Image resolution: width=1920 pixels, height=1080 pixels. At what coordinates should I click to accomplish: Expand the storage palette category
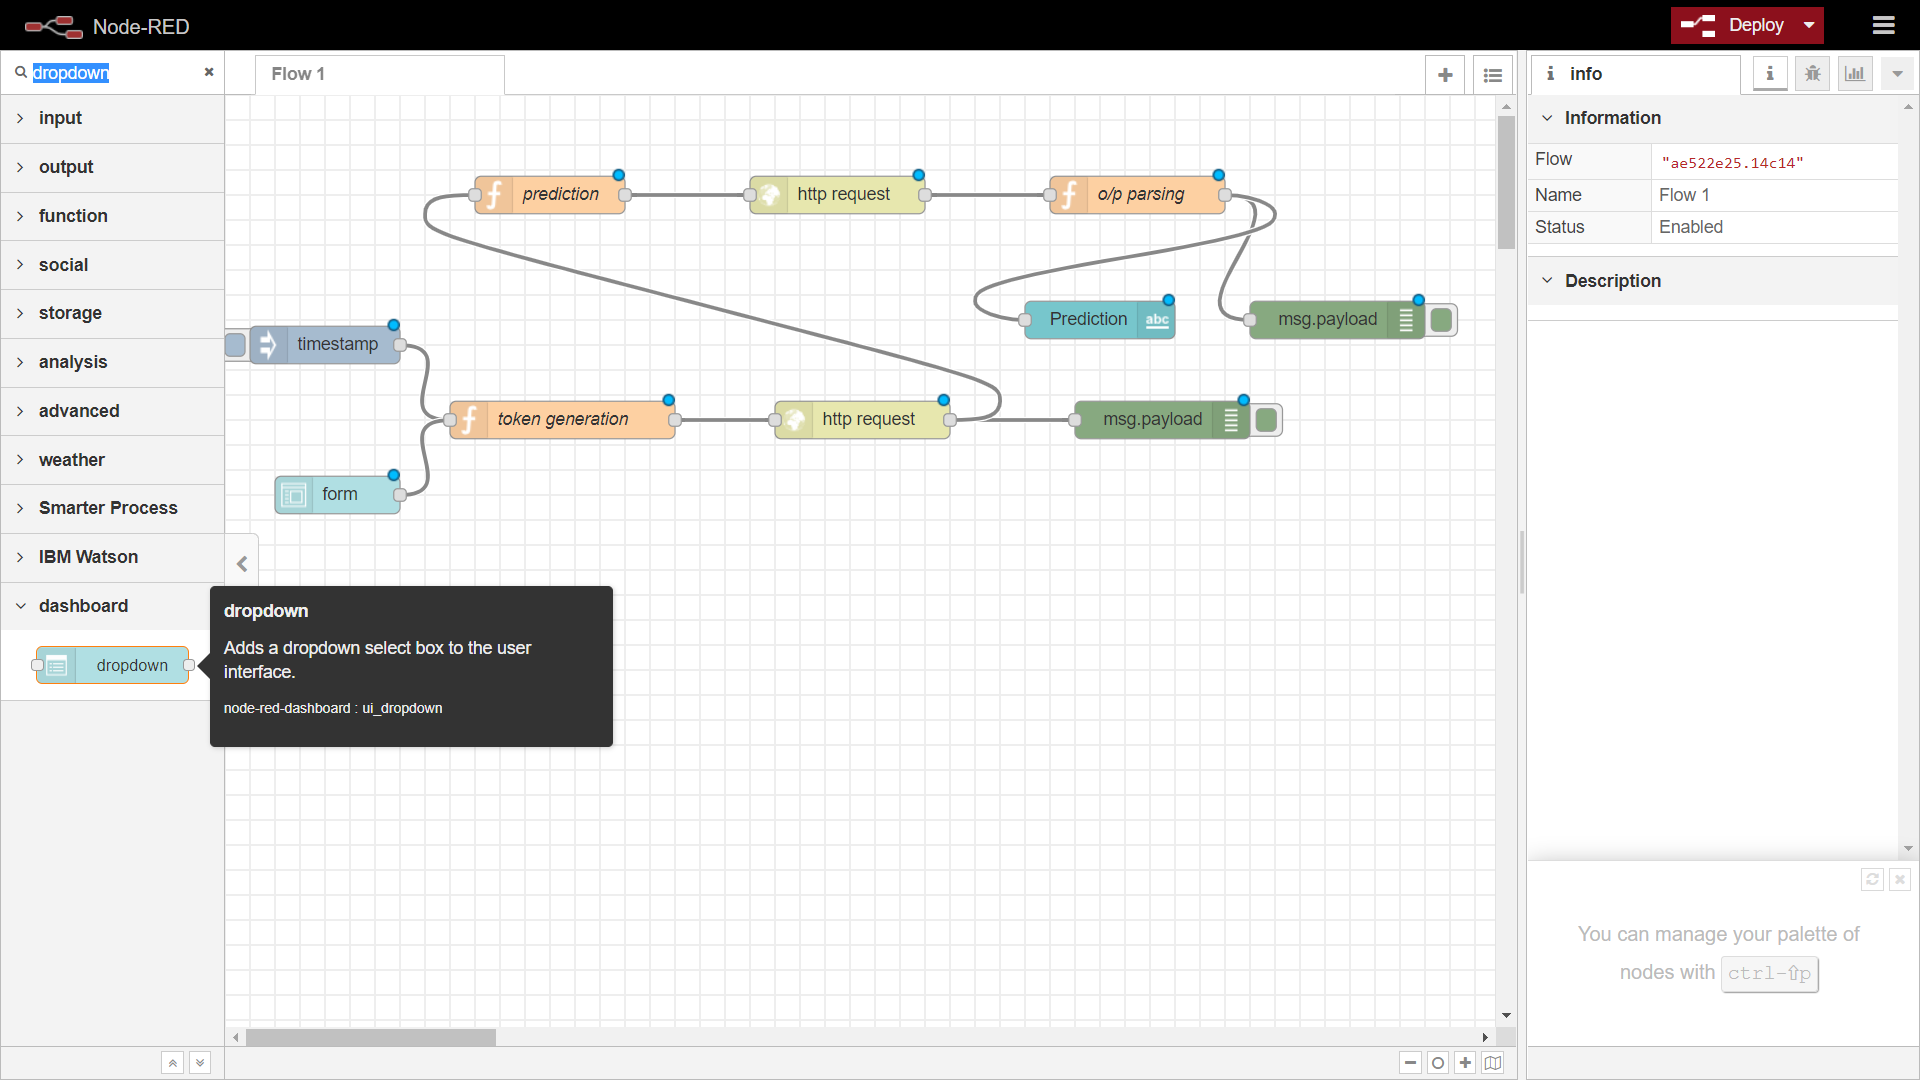tap(112, 313)
